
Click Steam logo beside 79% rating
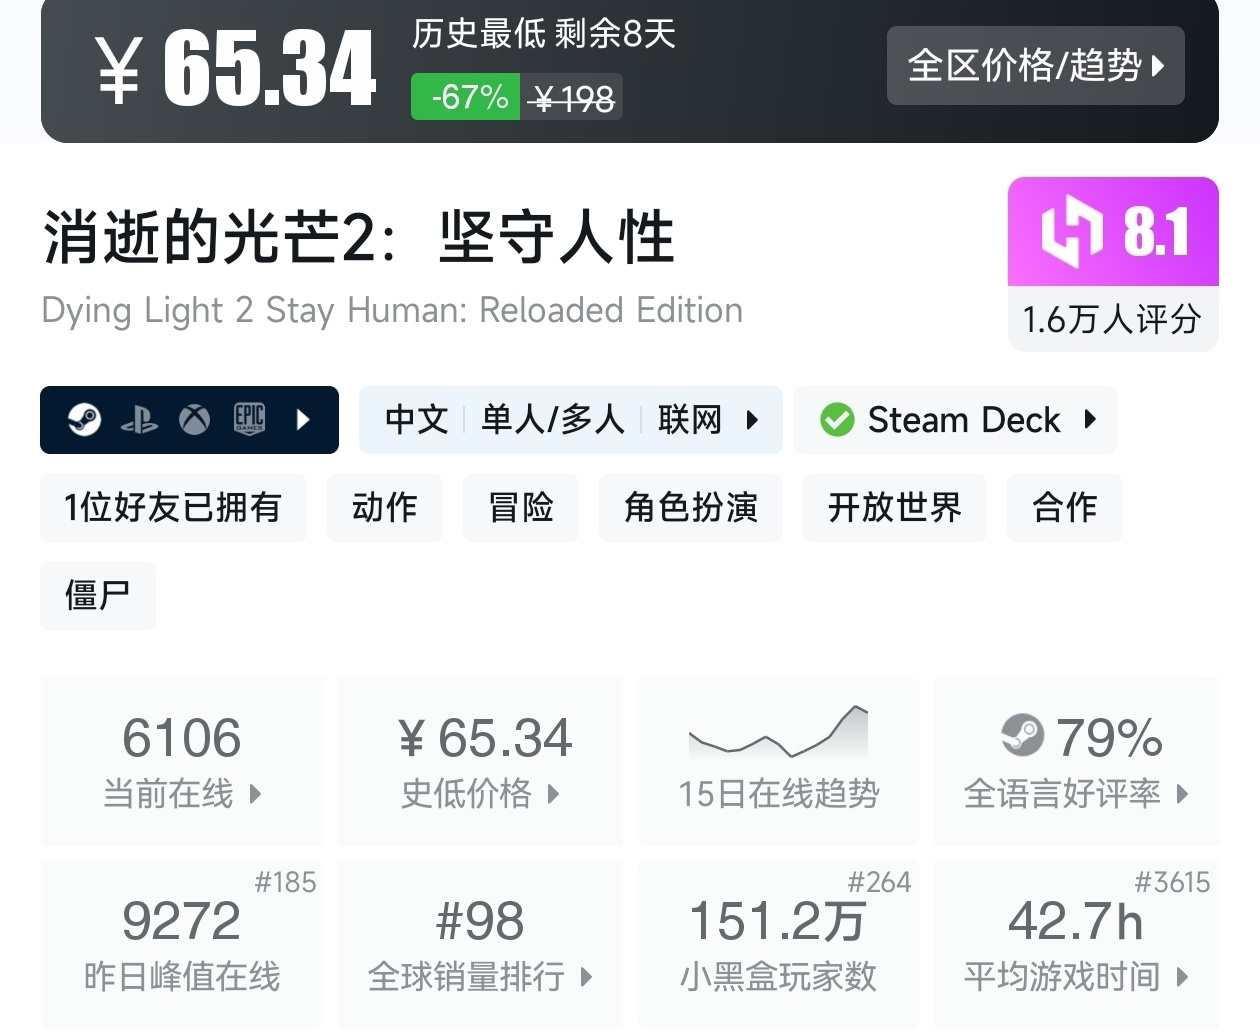click(1022, 736)
